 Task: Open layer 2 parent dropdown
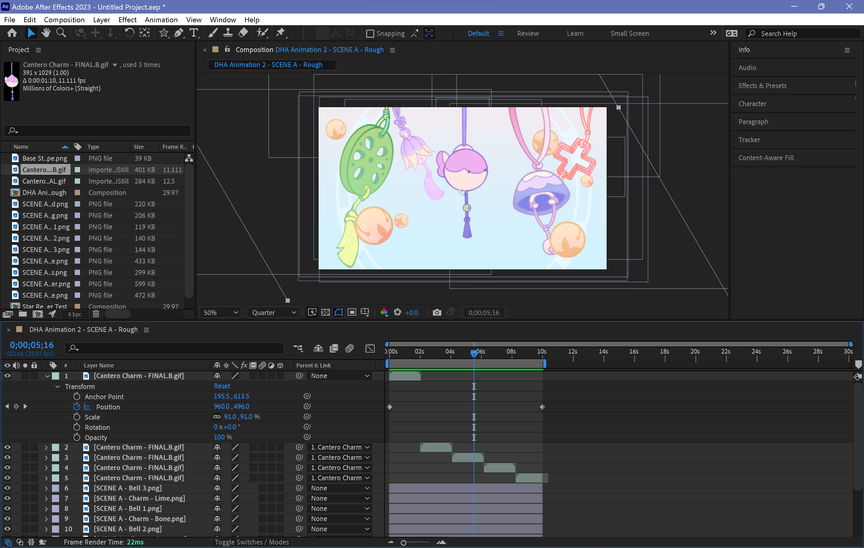(339, 448)
